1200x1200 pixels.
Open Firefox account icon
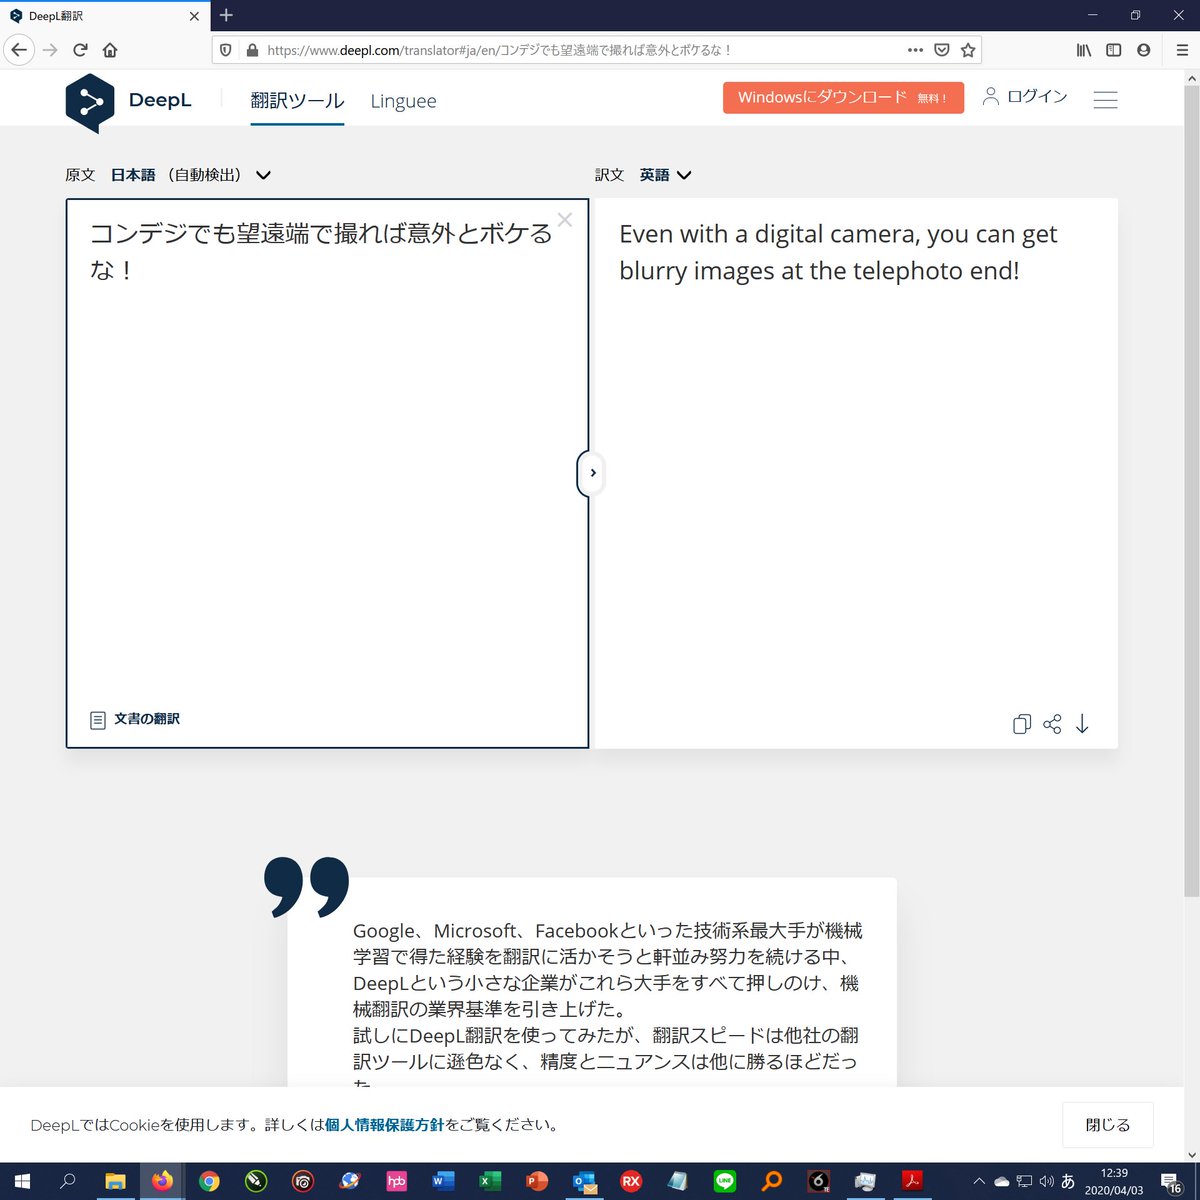(1143, 50)
